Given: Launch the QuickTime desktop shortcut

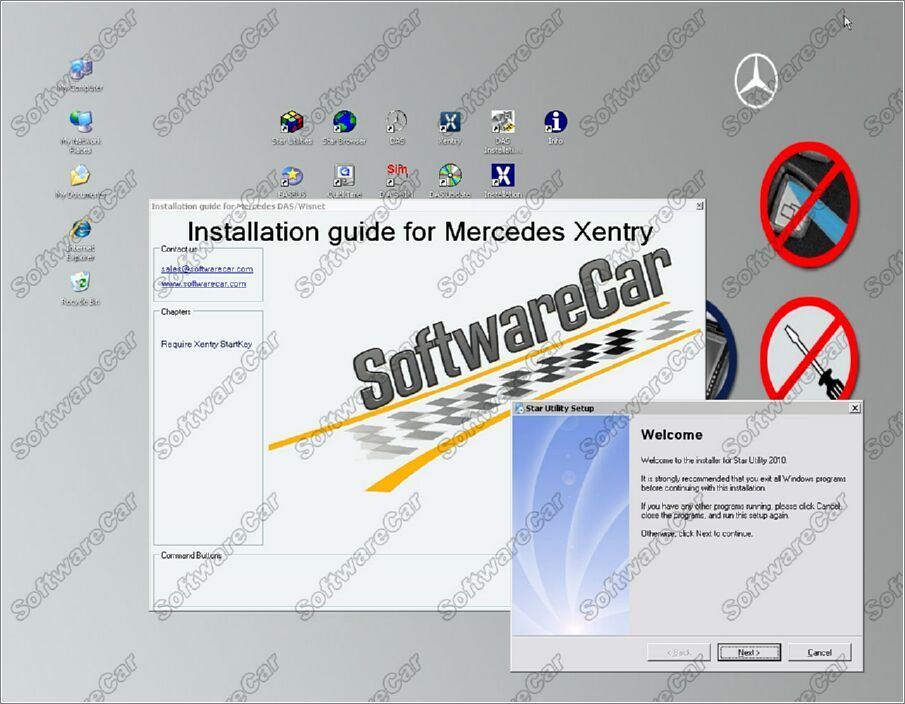Looking at the screenshot, I should click(x=344, y=178).
